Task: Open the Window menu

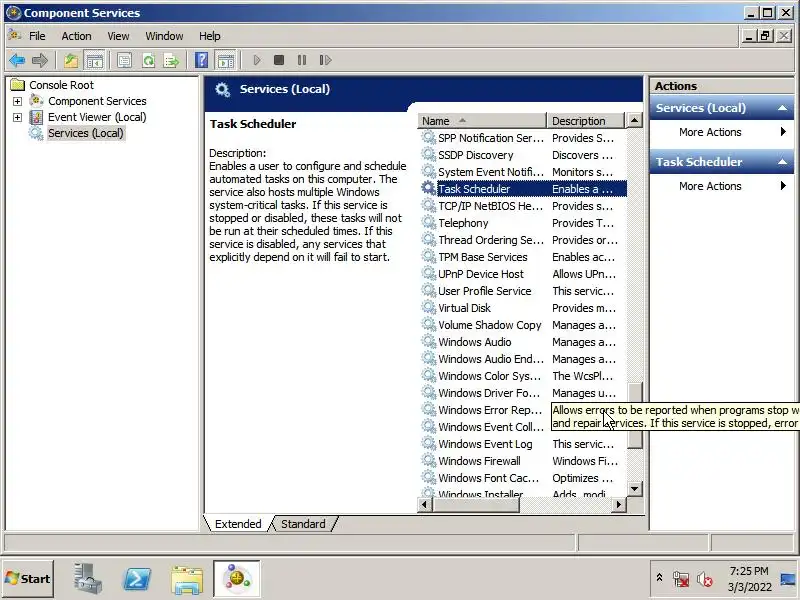Action: [x=164, y=36]
